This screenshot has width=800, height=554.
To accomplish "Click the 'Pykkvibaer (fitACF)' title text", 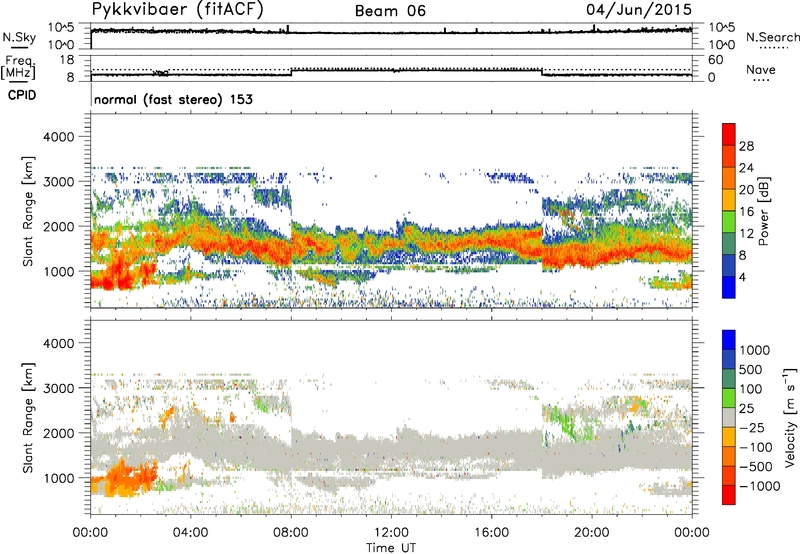I will [177, 10].
